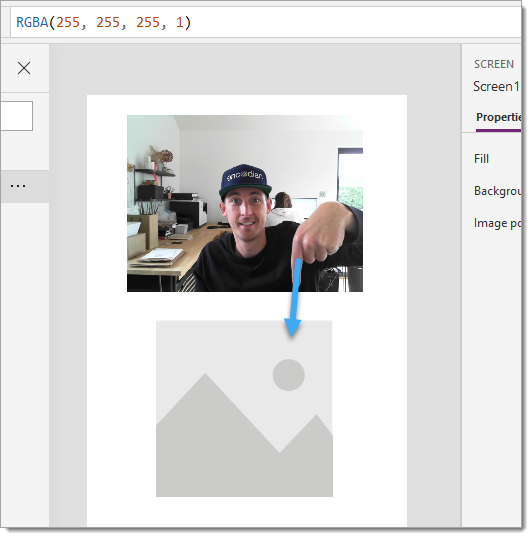Click the search box in left pane

point(16,116)
